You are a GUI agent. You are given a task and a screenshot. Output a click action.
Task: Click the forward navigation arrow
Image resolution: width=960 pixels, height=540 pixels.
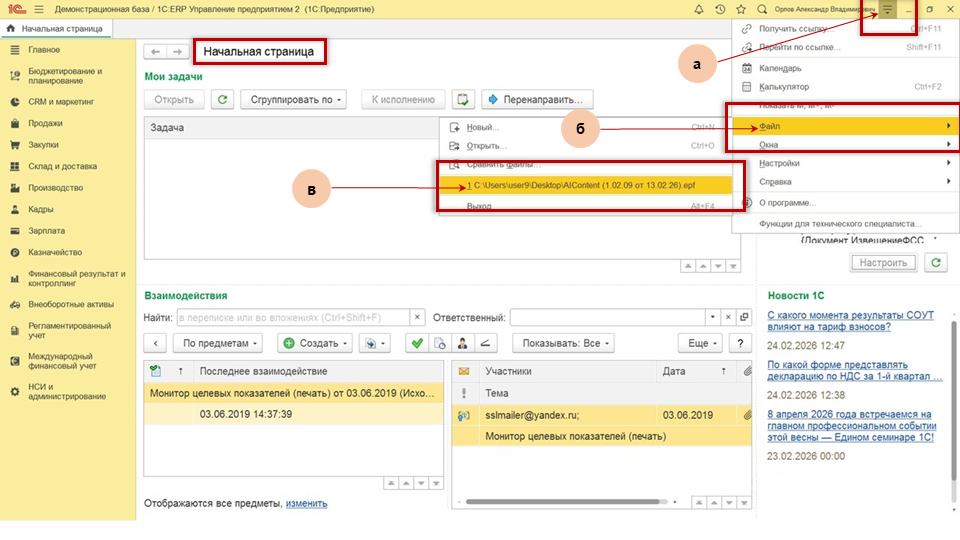coord(177,51)
